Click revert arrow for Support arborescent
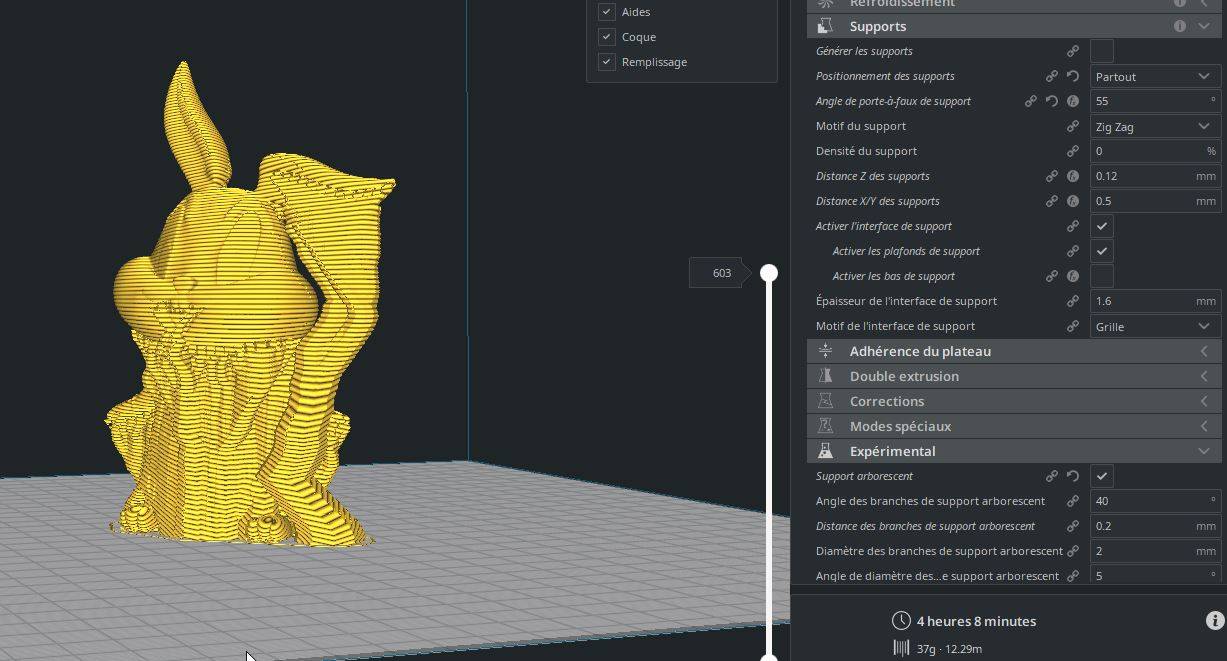The height and width of the screenshot is (661, 1227). tap(1073, 476)
